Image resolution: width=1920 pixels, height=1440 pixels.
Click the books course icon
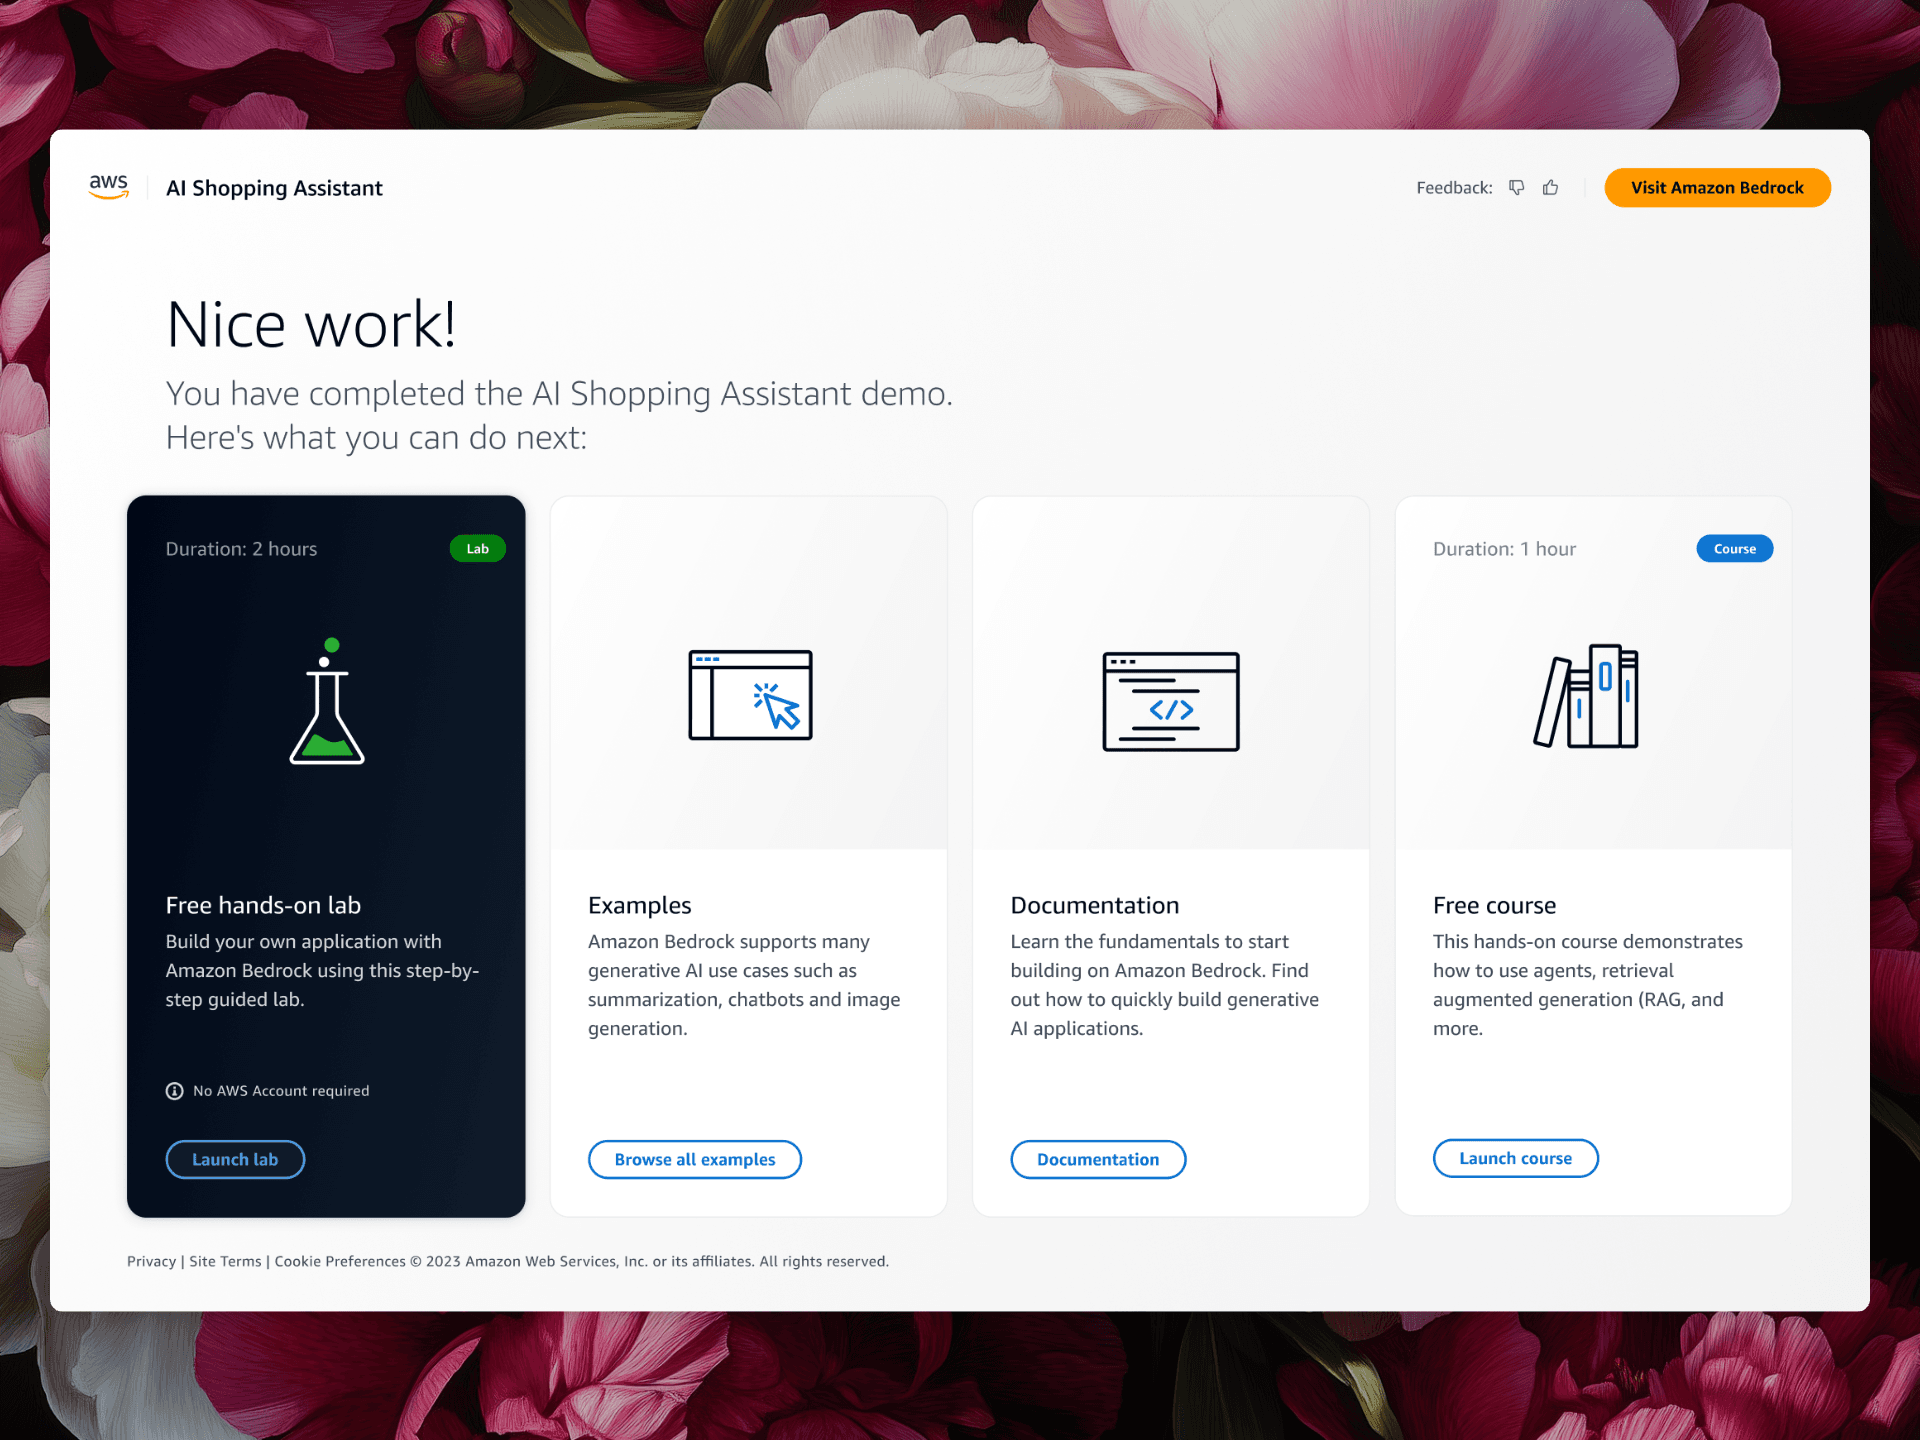1586,696
